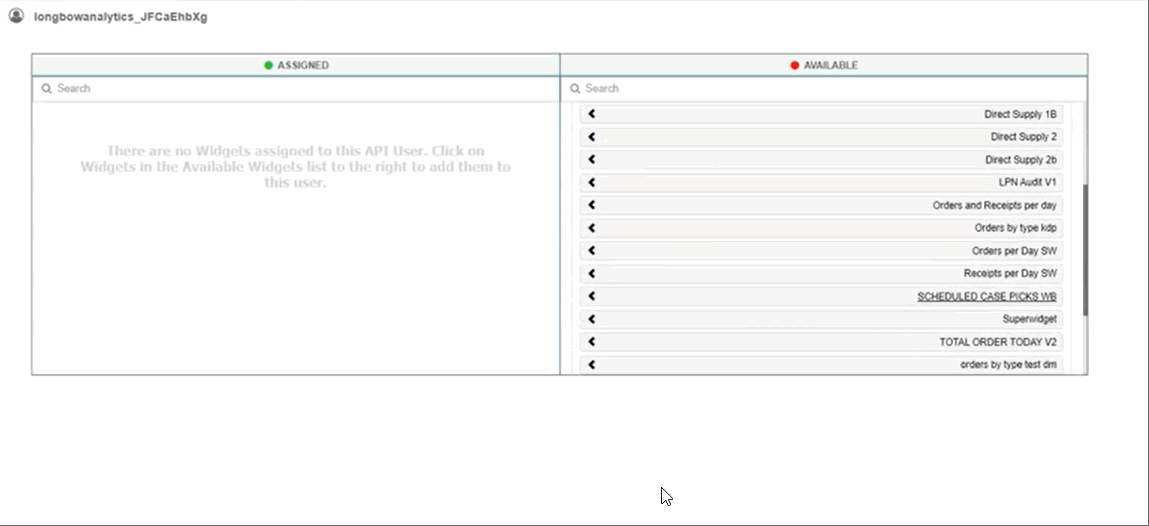This screenshot has height=526, width=1149.
Task: Focus the Assigned widgets search field
Action: coord(295,89)
